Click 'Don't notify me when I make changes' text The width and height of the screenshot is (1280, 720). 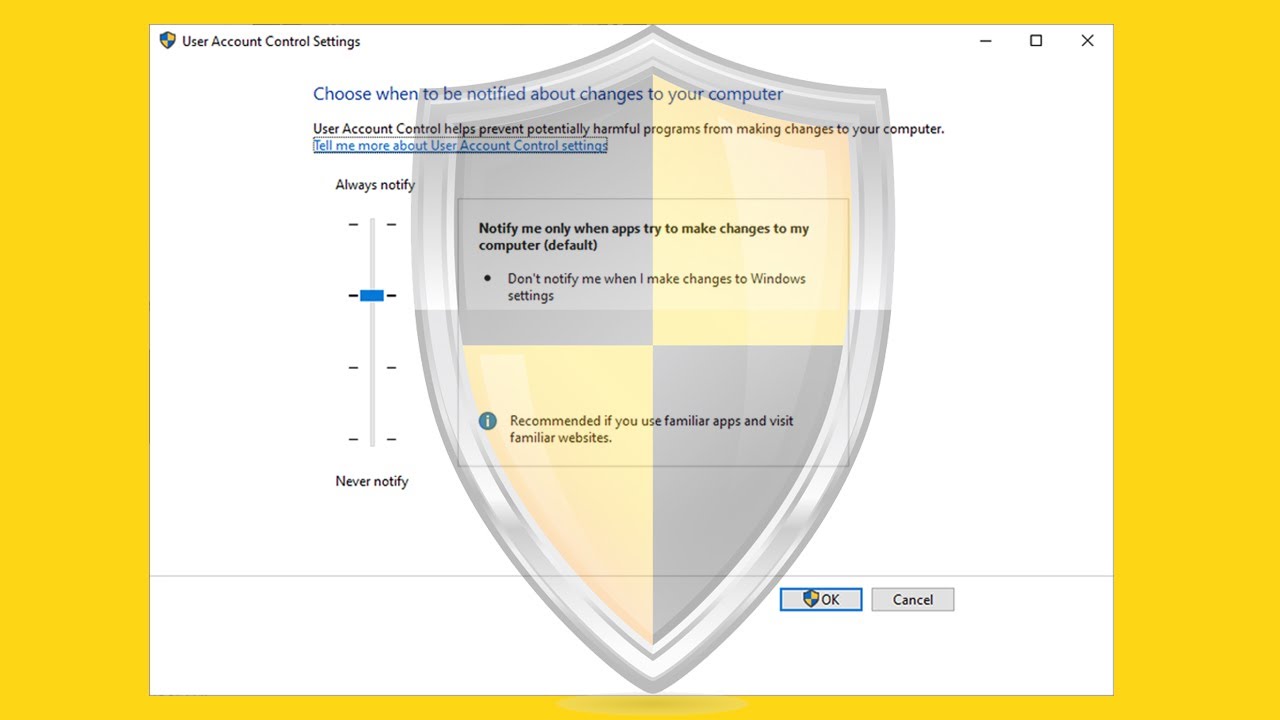tap(656, 287)
